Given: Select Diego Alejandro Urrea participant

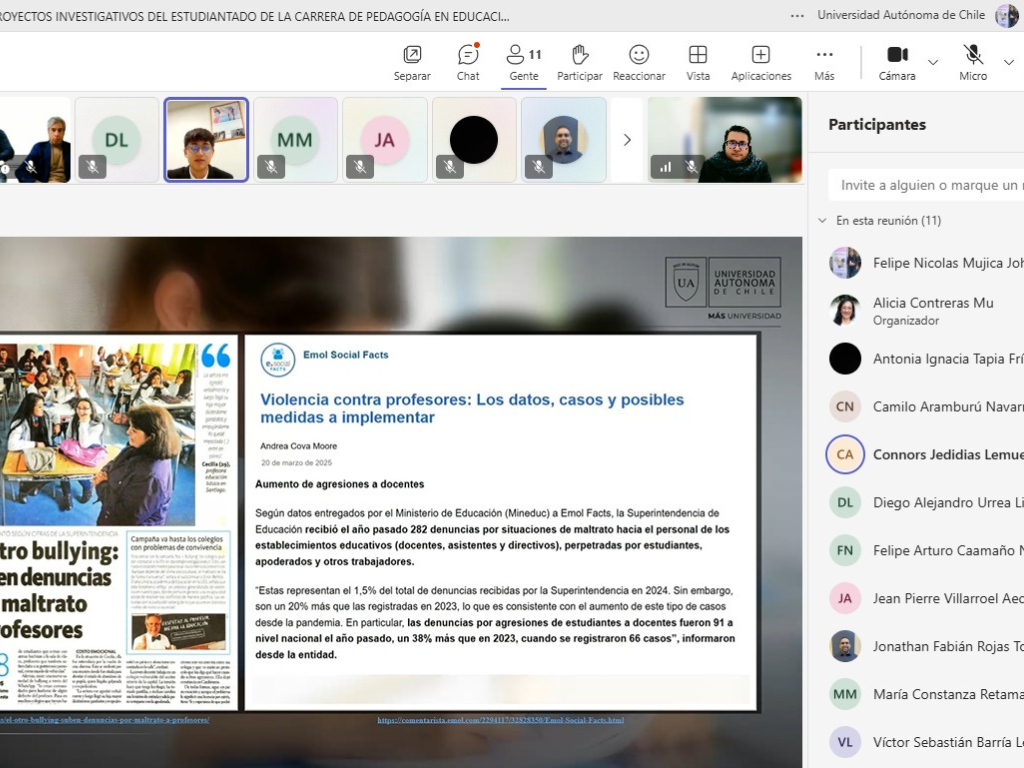Looking at the screenshot, I should [x=926, y=502].
